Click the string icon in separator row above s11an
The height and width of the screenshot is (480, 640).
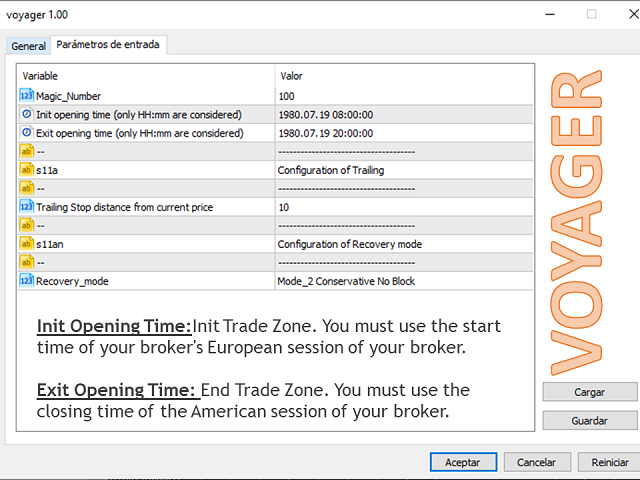tap(27, 225)
